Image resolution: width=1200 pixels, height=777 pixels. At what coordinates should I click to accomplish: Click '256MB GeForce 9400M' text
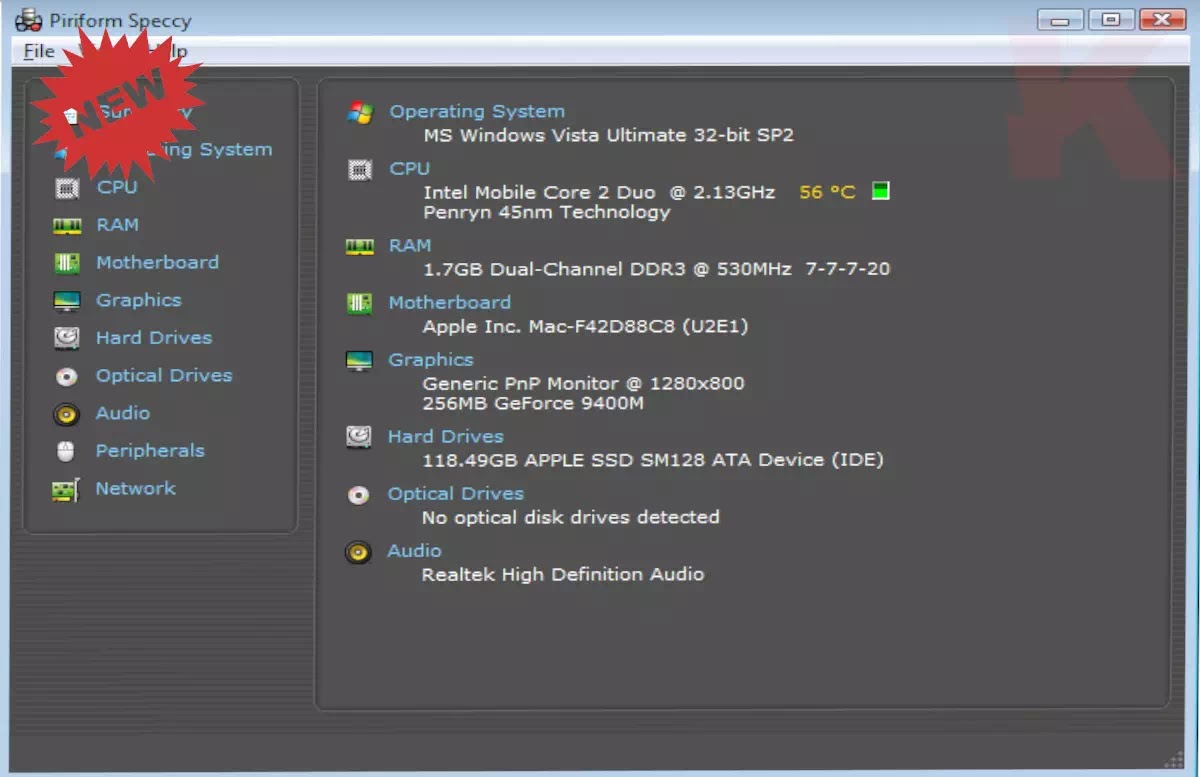(533, 403)
